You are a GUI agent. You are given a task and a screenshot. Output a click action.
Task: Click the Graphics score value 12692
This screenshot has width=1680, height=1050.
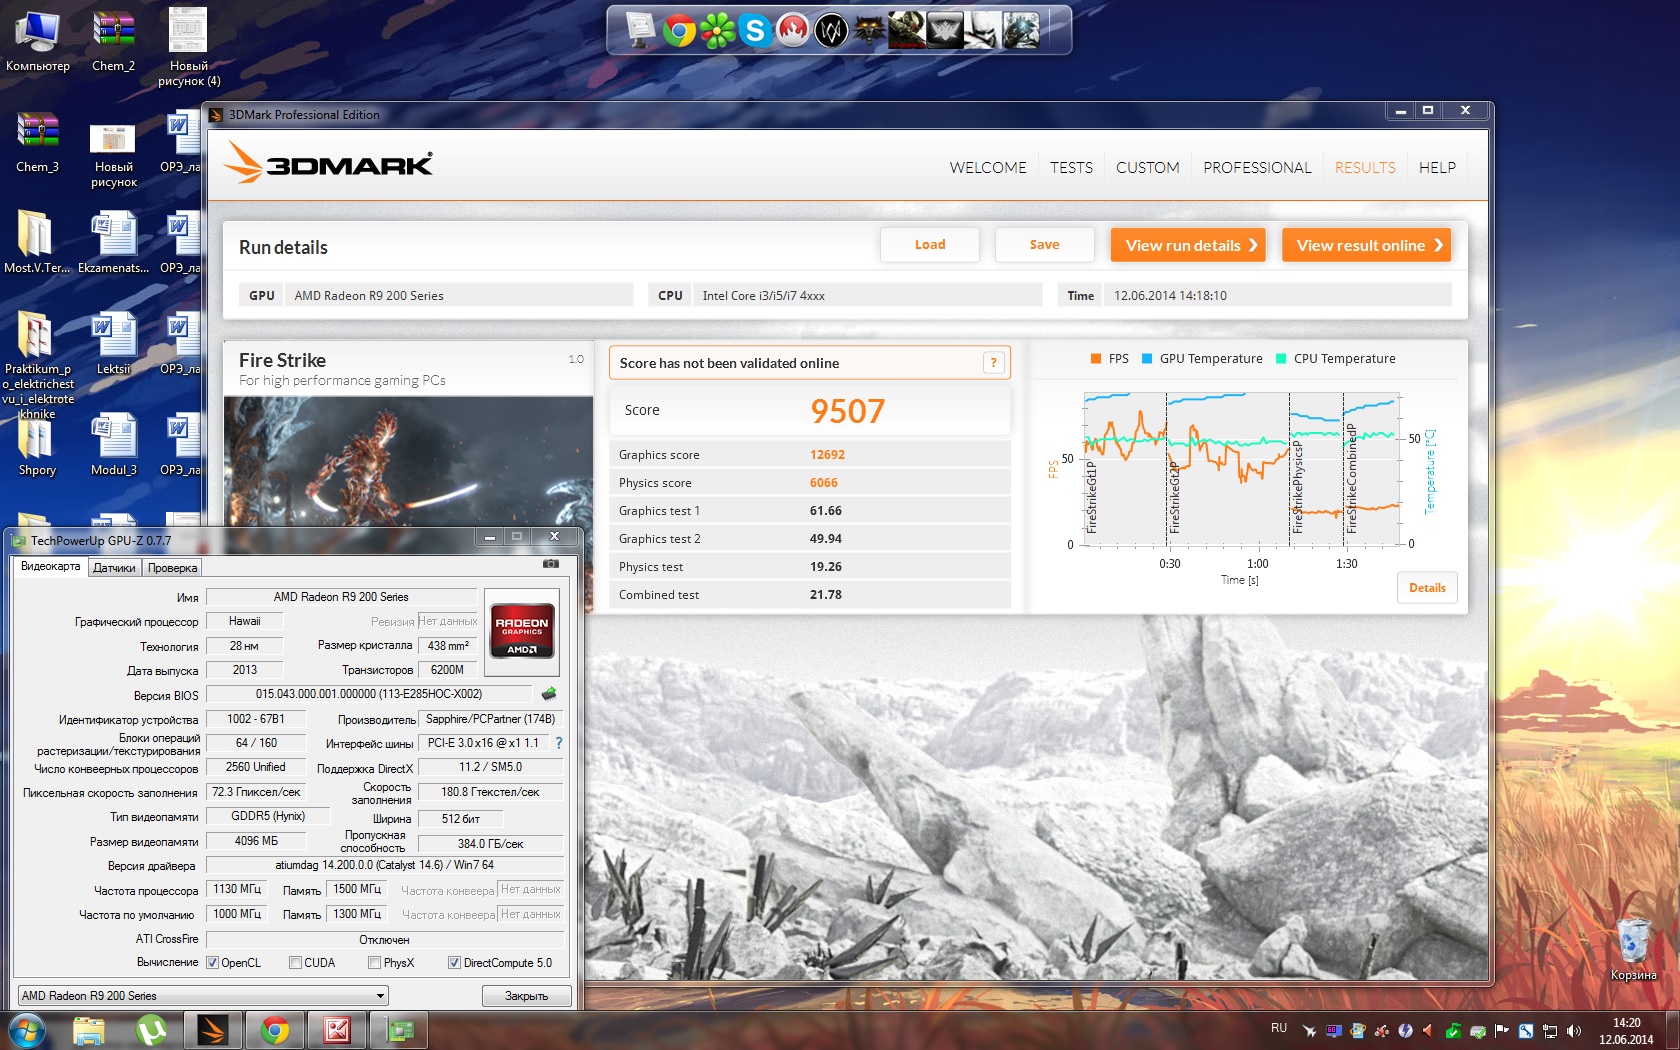[x=827, y=455]
